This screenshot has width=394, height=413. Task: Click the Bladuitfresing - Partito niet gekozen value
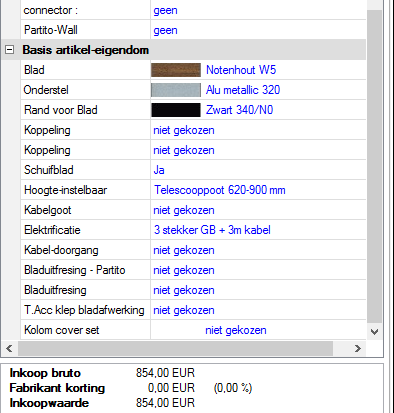tap(184, 270)
